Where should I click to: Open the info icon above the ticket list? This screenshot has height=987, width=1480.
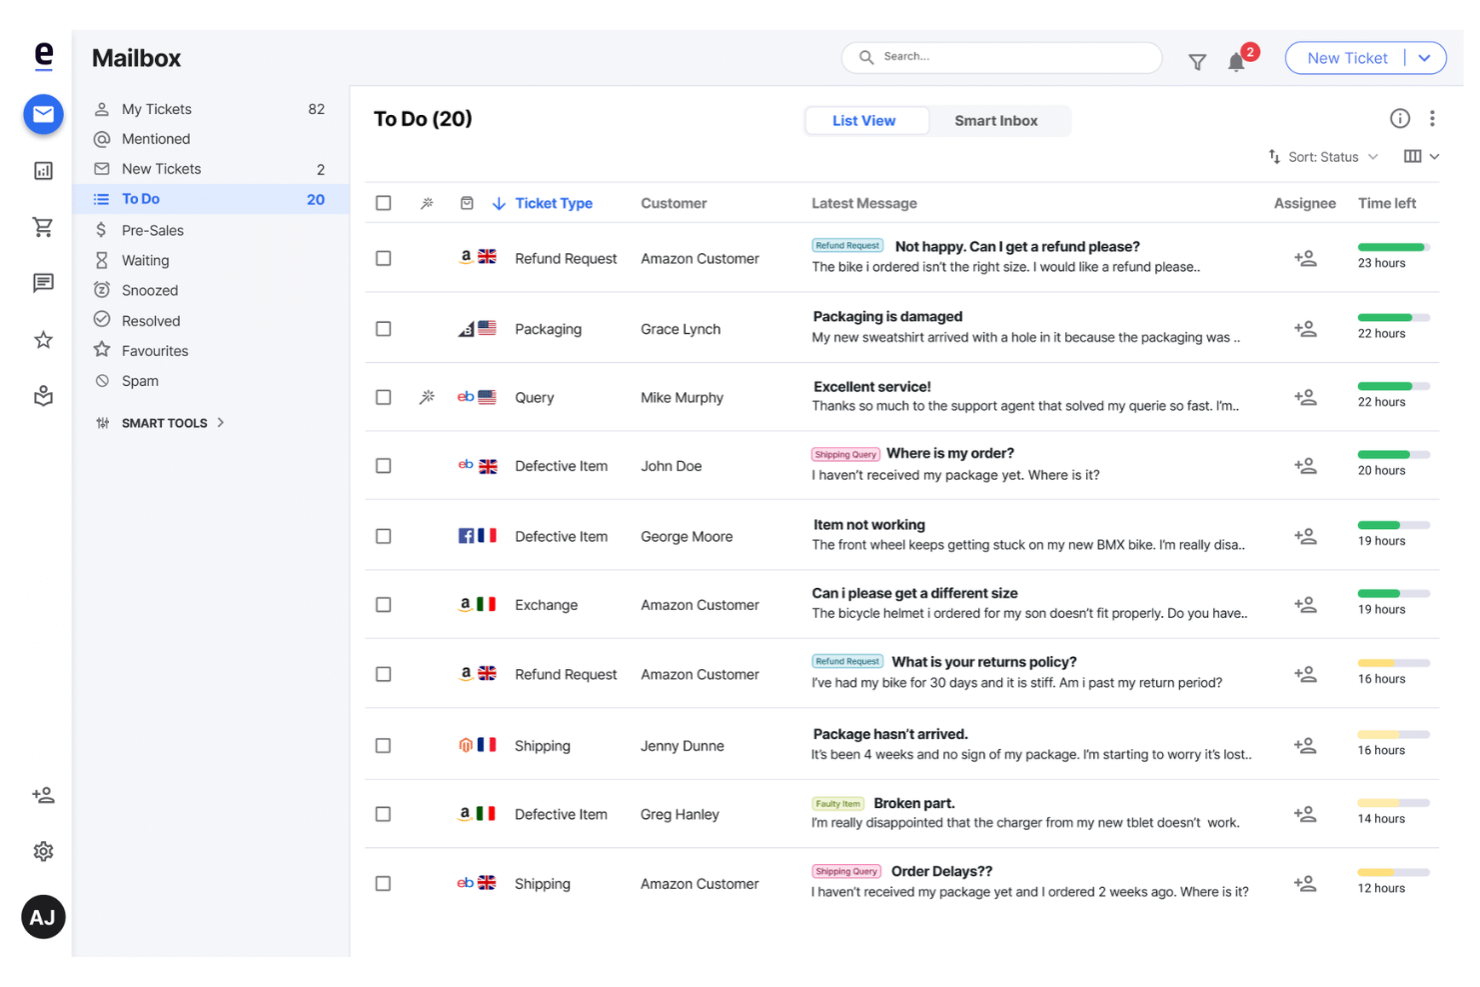1399,117
